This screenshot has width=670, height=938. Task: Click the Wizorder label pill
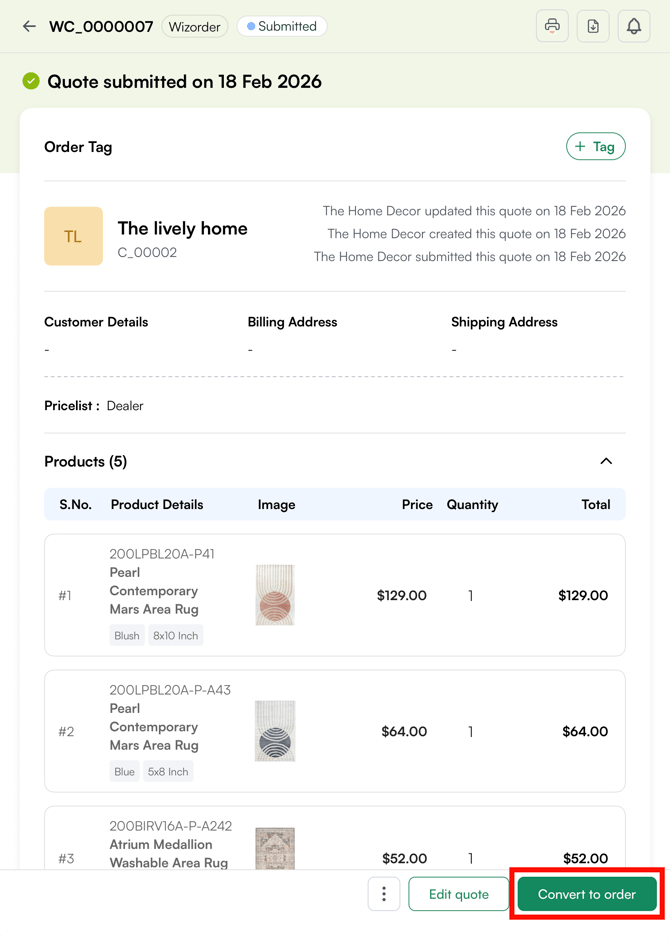[195, 27]
